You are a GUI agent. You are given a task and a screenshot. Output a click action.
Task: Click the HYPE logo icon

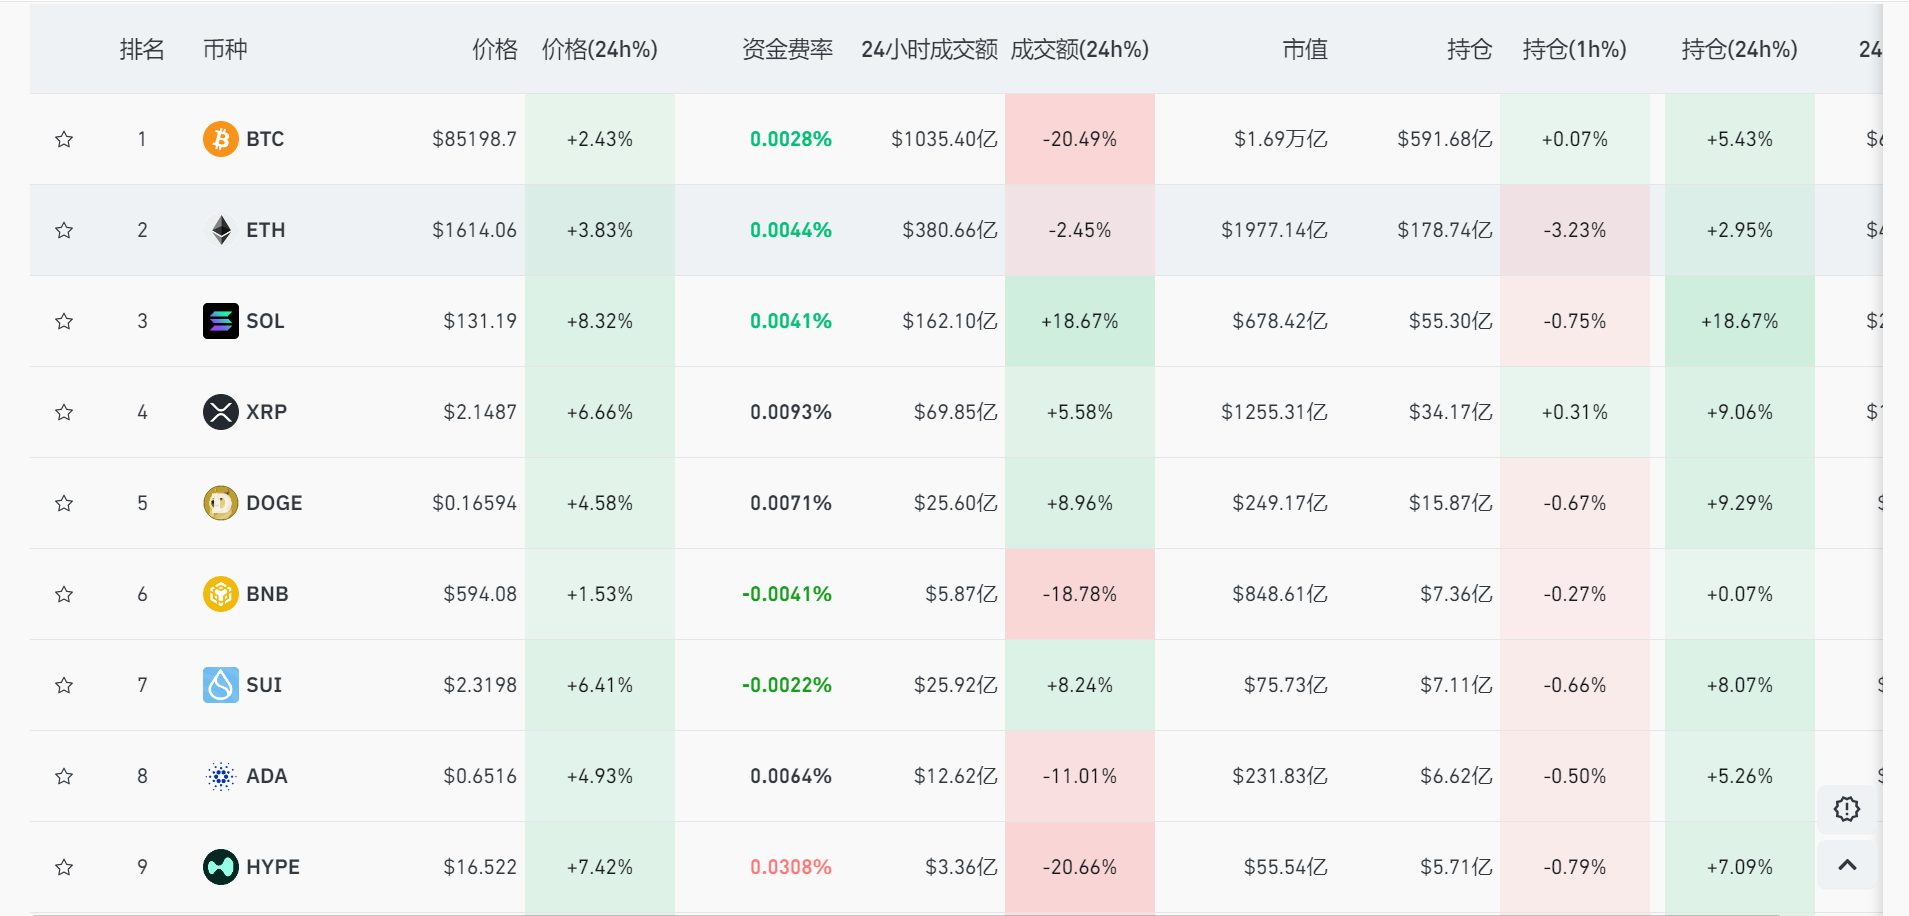(220, 867)
